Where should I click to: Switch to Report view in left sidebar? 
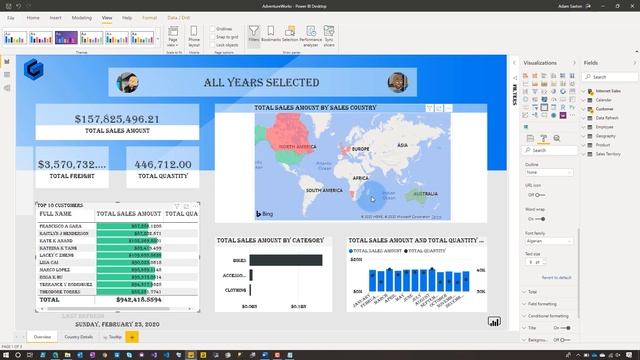pyautogui.click(x=7, y=62)
